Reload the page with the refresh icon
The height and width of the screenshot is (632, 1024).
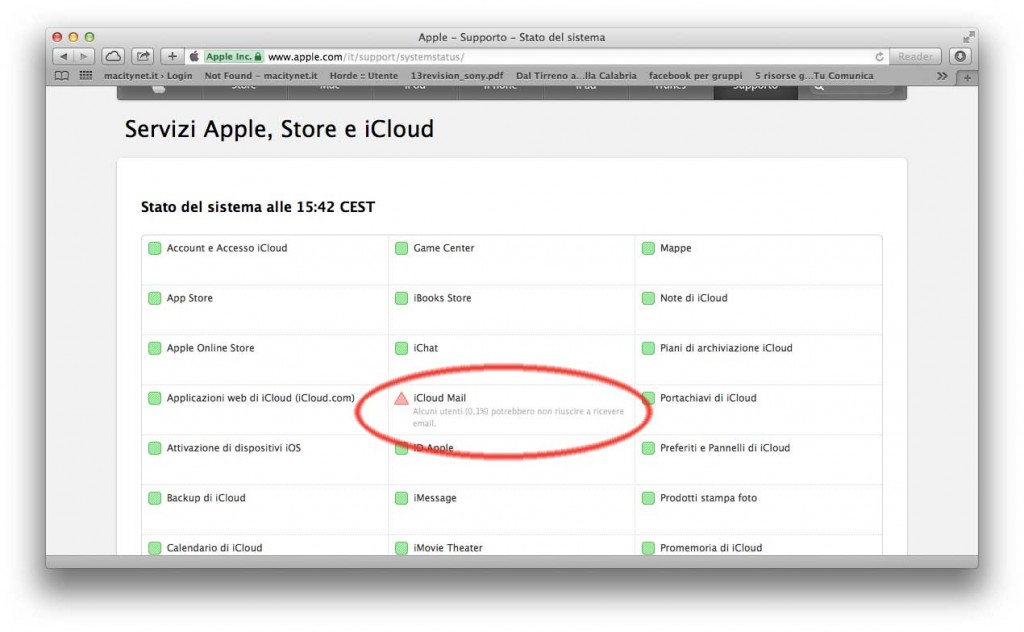(x=878, y=57)
